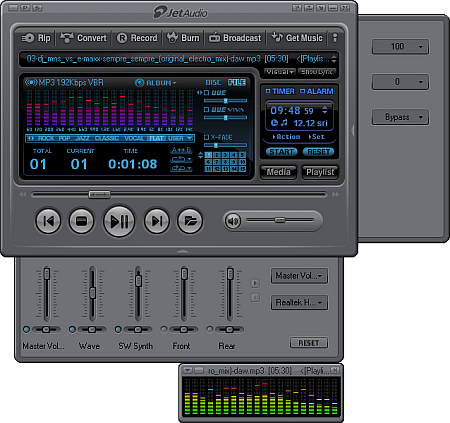This screenshot has height=423, width=450.
Task: Click the sound-wave icon beside MP3 192Kbps
Action: [31, 82]
